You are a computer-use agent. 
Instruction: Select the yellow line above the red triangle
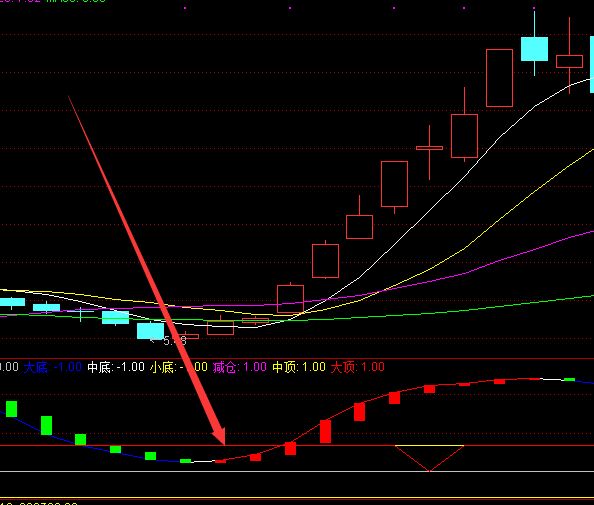429,446
